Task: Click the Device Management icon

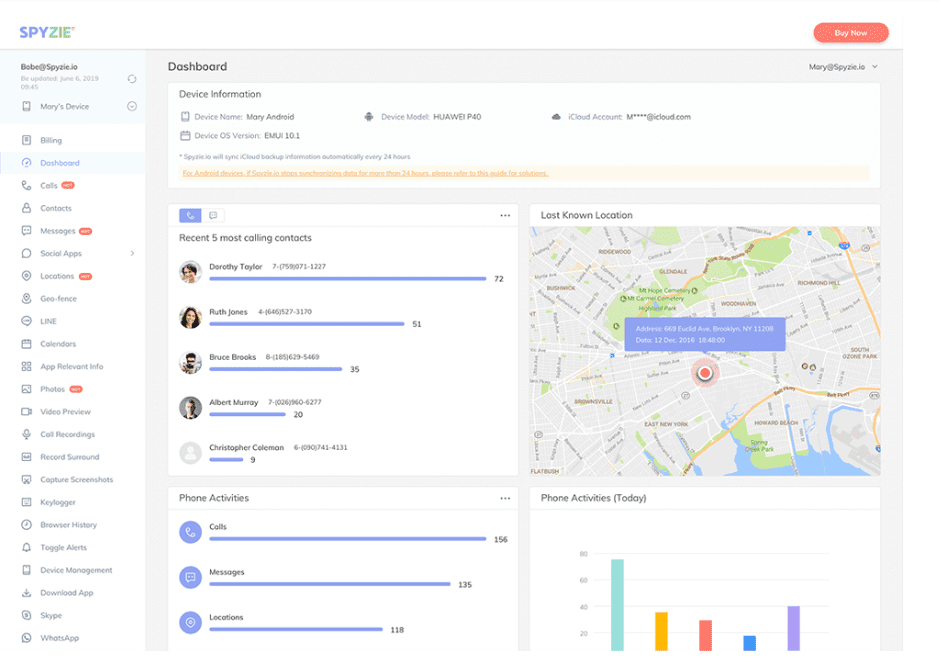Action: pos(26,570)
